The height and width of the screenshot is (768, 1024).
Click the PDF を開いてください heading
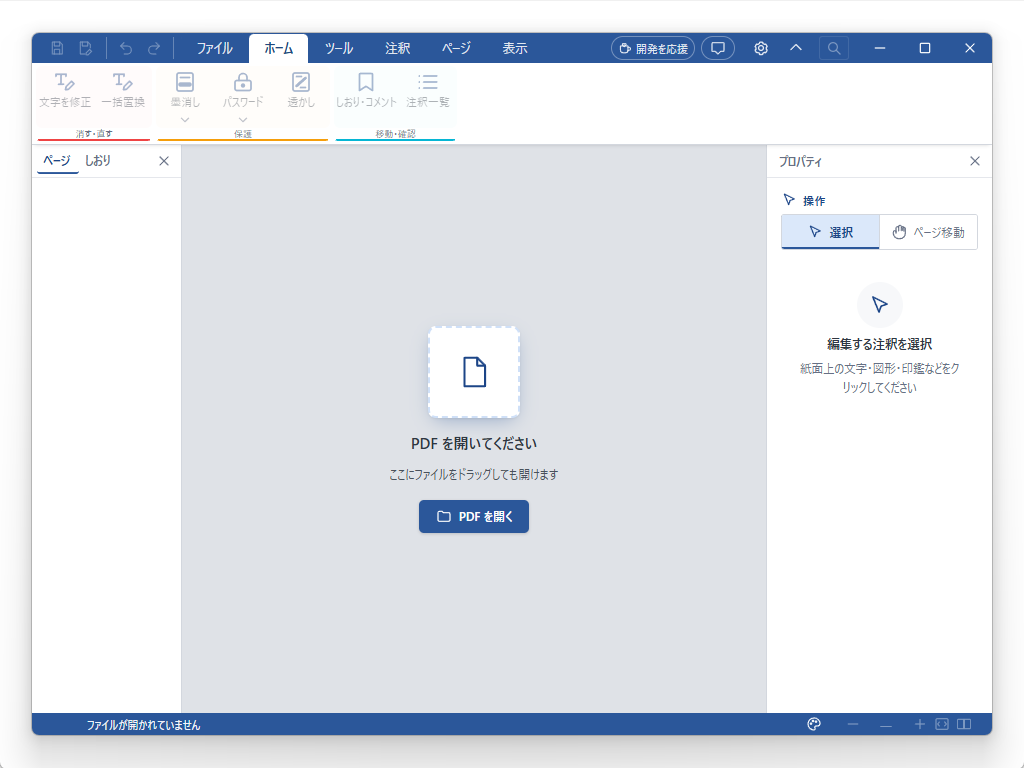click(x=474, y=444)
